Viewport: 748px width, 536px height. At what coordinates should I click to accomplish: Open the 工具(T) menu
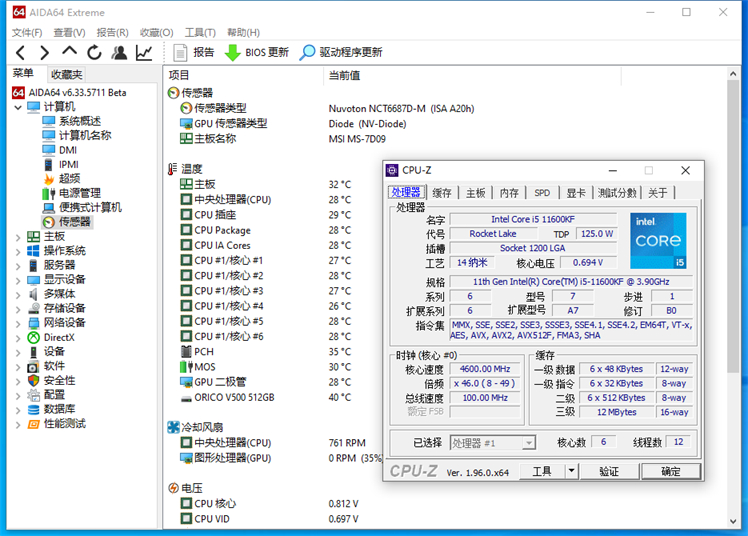pos(200,32)
